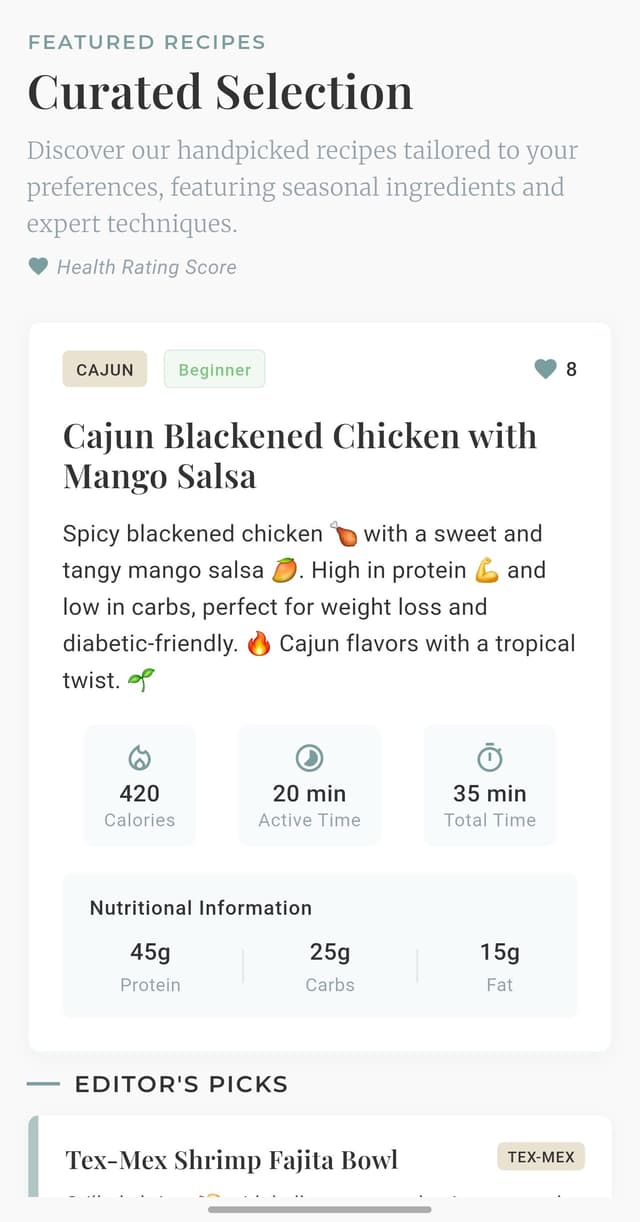Tap the Active Time clock icon
Screen dimensions: 640x1222
[x=309, y=757]
